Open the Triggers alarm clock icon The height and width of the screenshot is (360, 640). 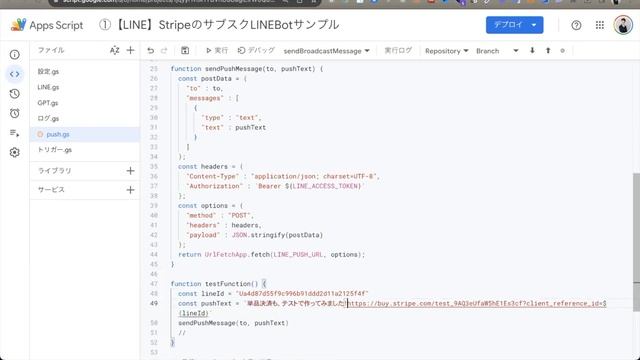coord(15,113)
